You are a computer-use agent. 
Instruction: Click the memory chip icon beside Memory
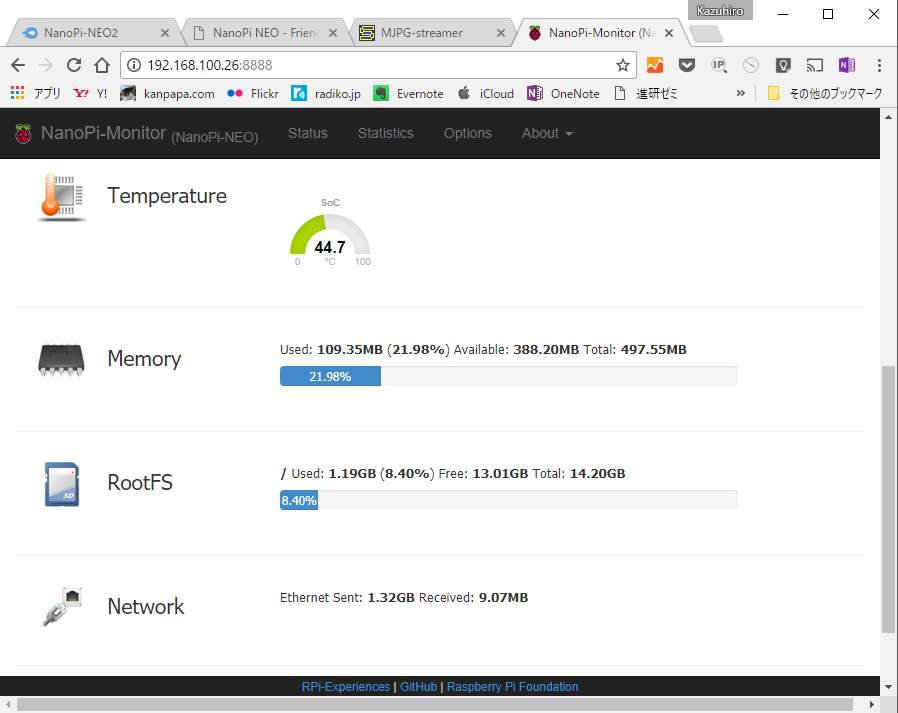tap(61, 360)
